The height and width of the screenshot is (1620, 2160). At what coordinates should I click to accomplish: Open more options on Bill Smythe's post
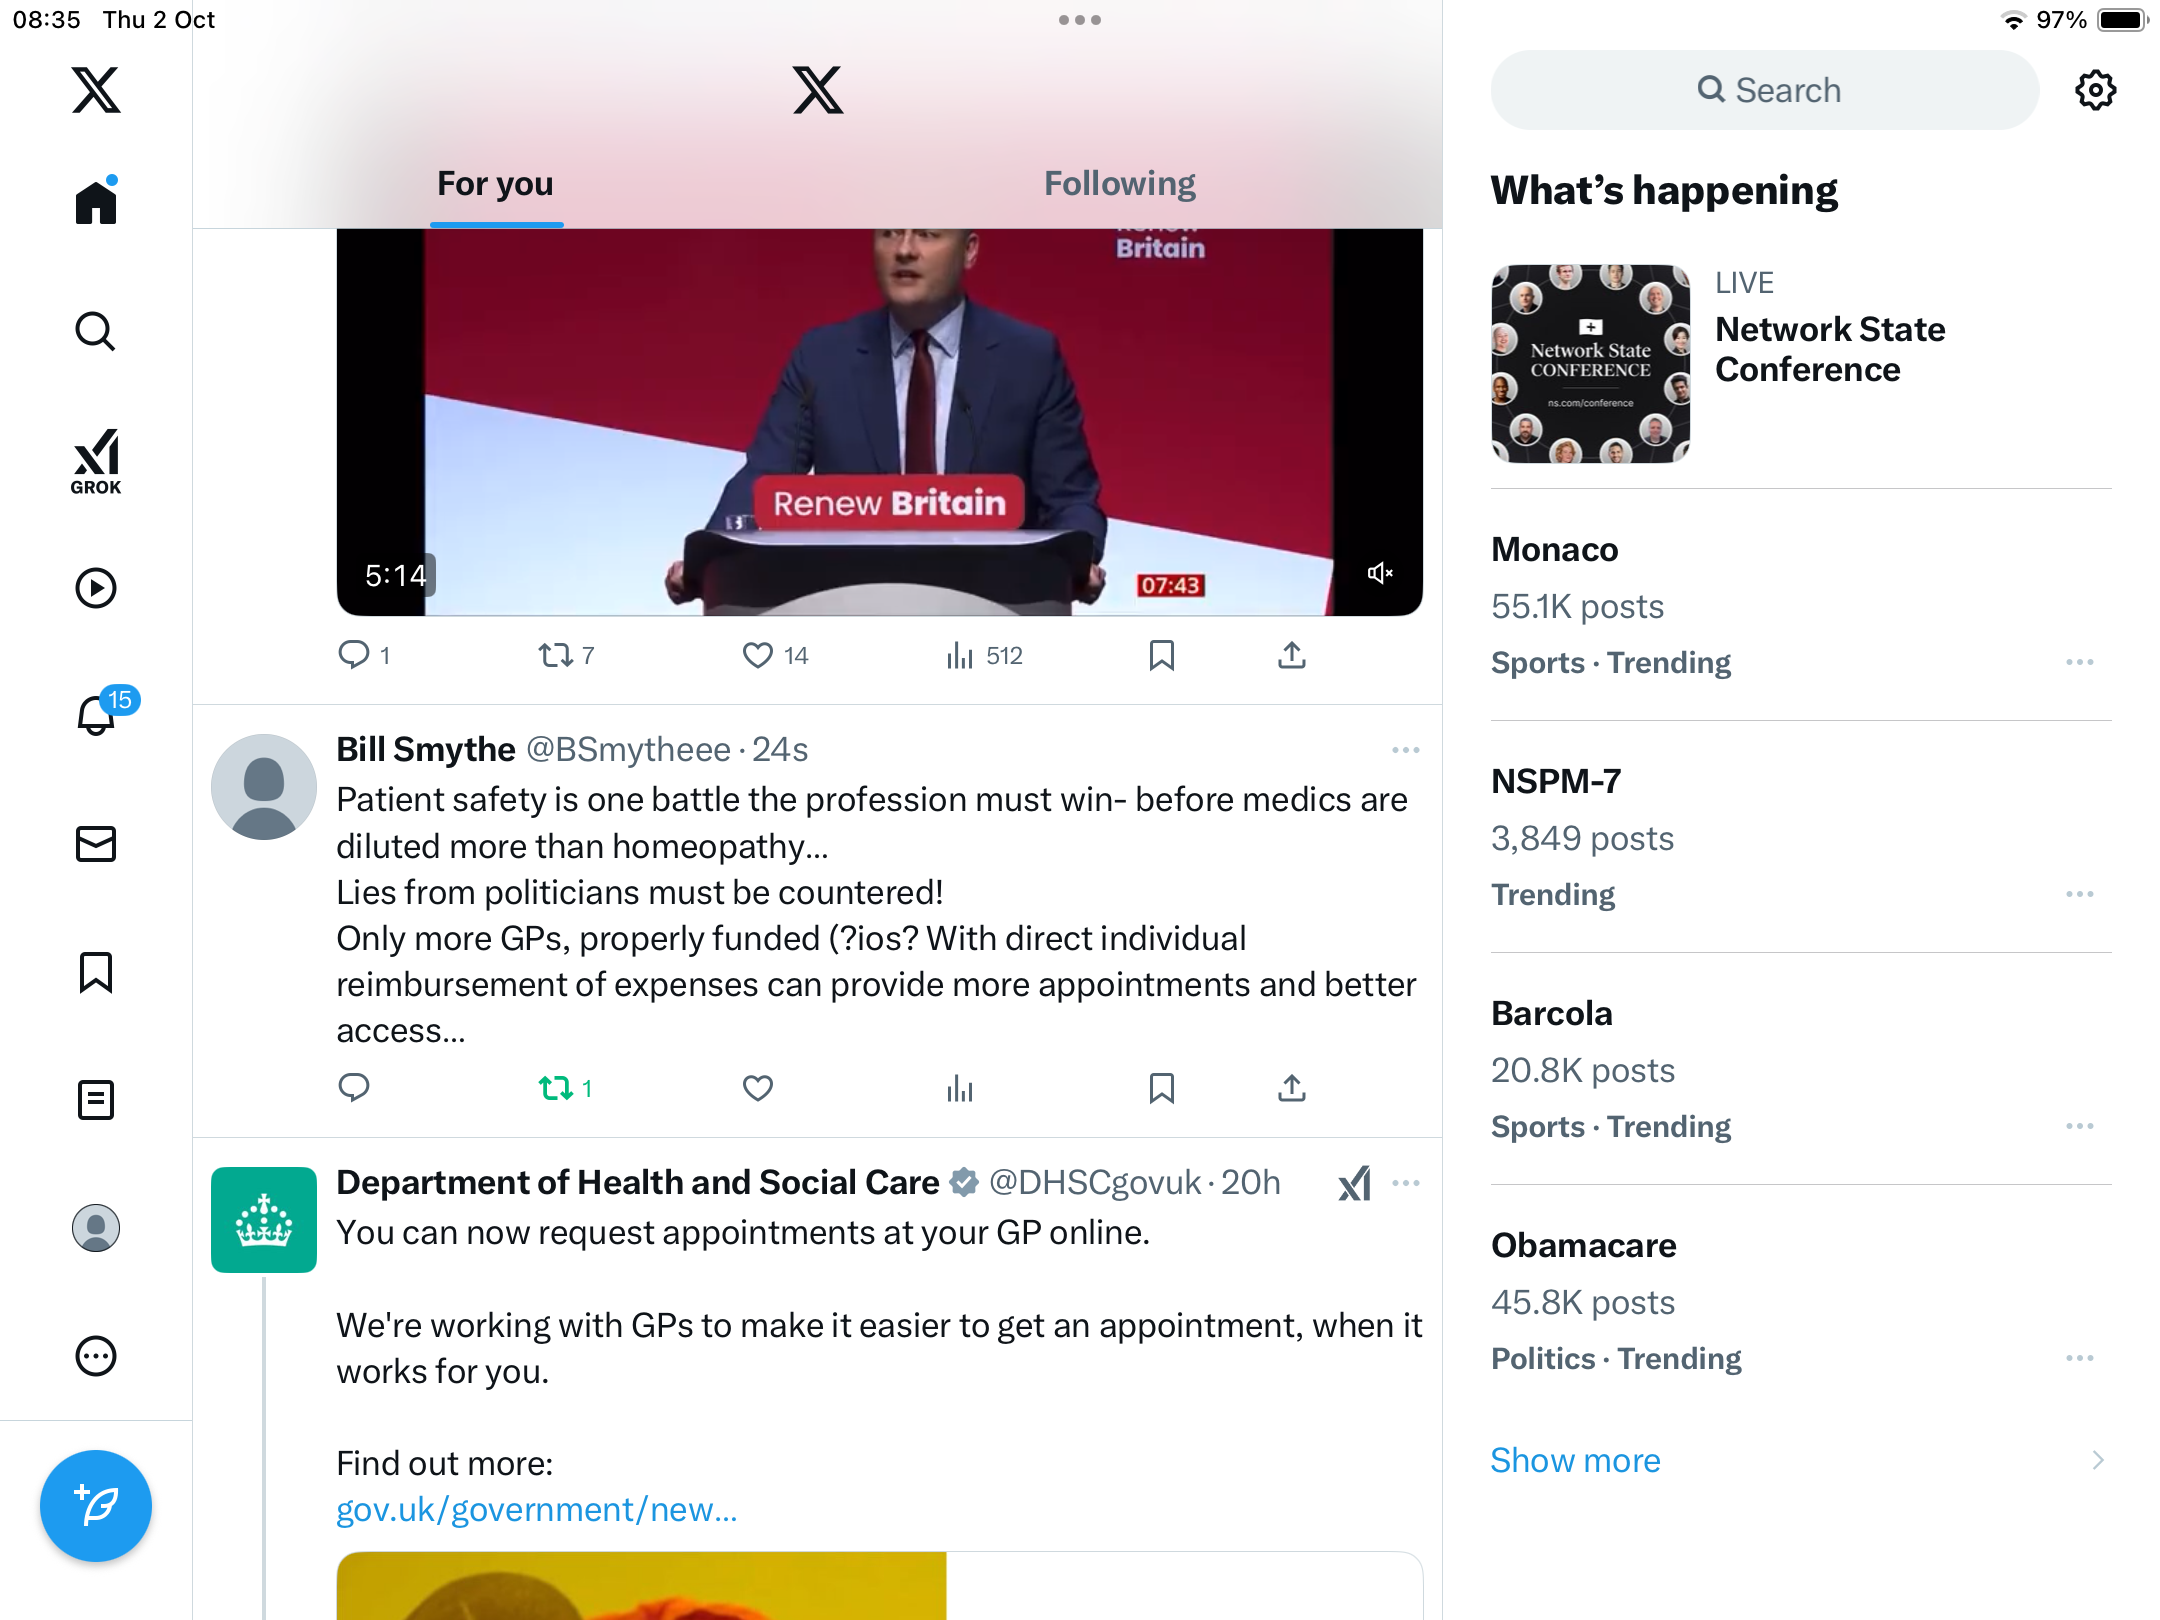point(1406,750)
